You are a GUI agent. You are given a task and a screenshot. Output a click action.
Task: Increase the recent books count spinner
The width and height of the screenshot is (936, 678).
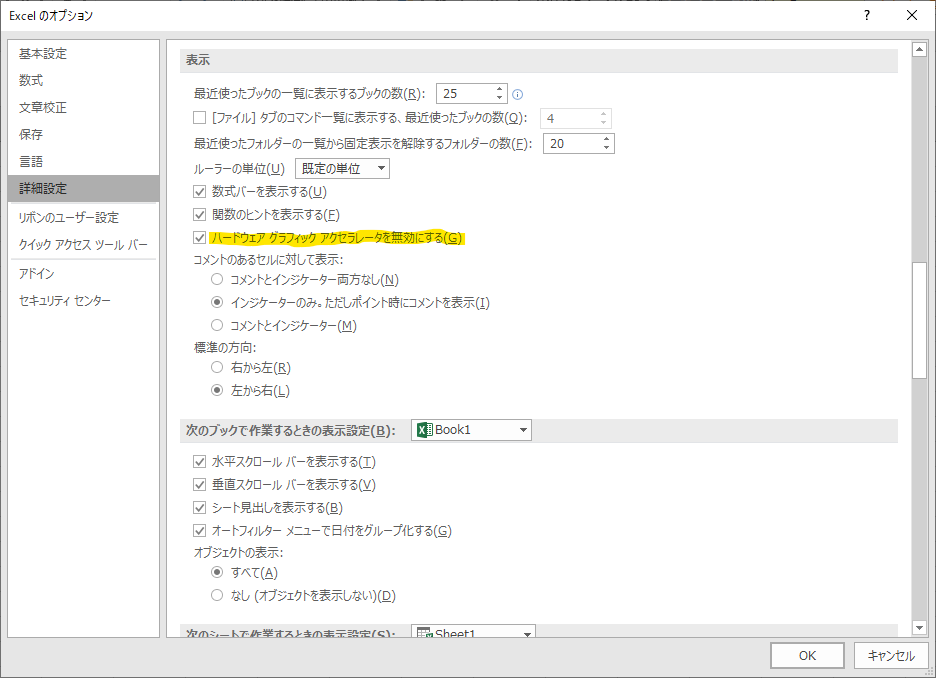click(500, 88)
